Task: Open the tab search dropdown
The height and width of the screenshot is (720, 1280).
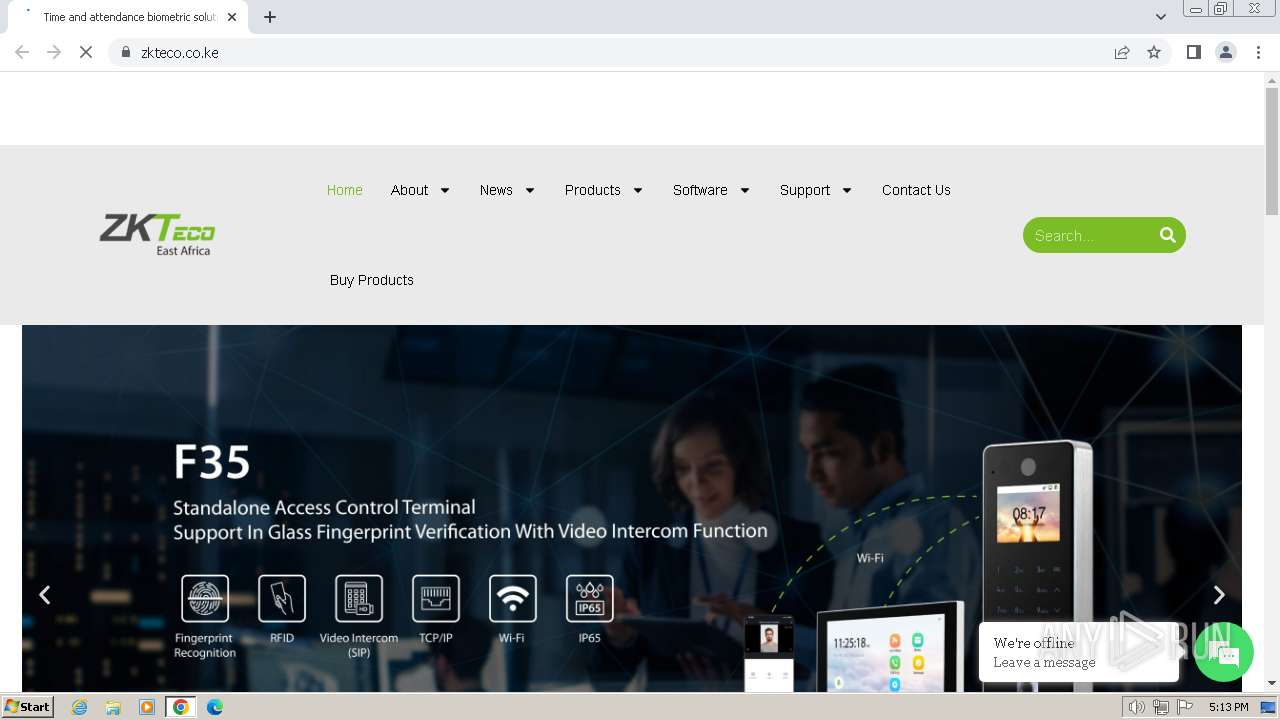Action: (1161, 16)
